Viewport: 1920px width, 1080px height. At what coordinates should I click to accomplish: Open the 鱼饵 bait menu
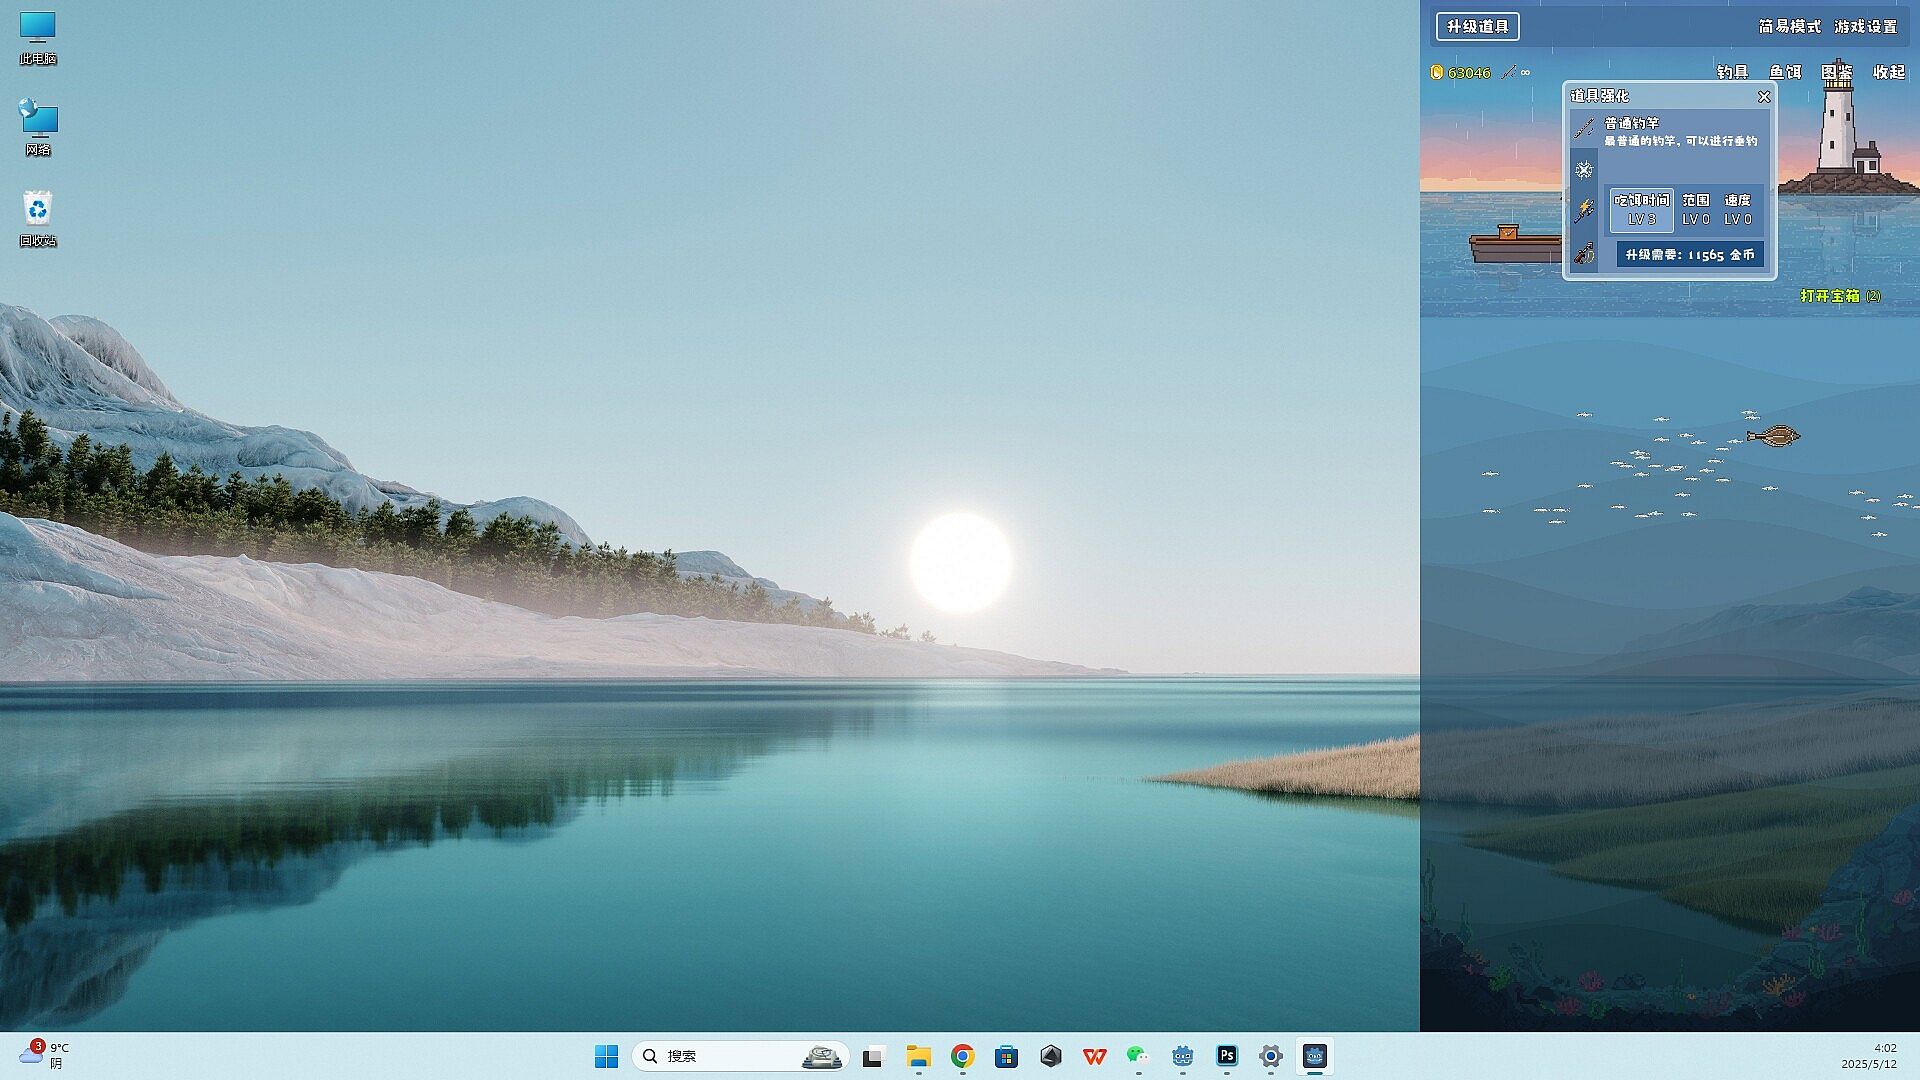(1785, 72)
